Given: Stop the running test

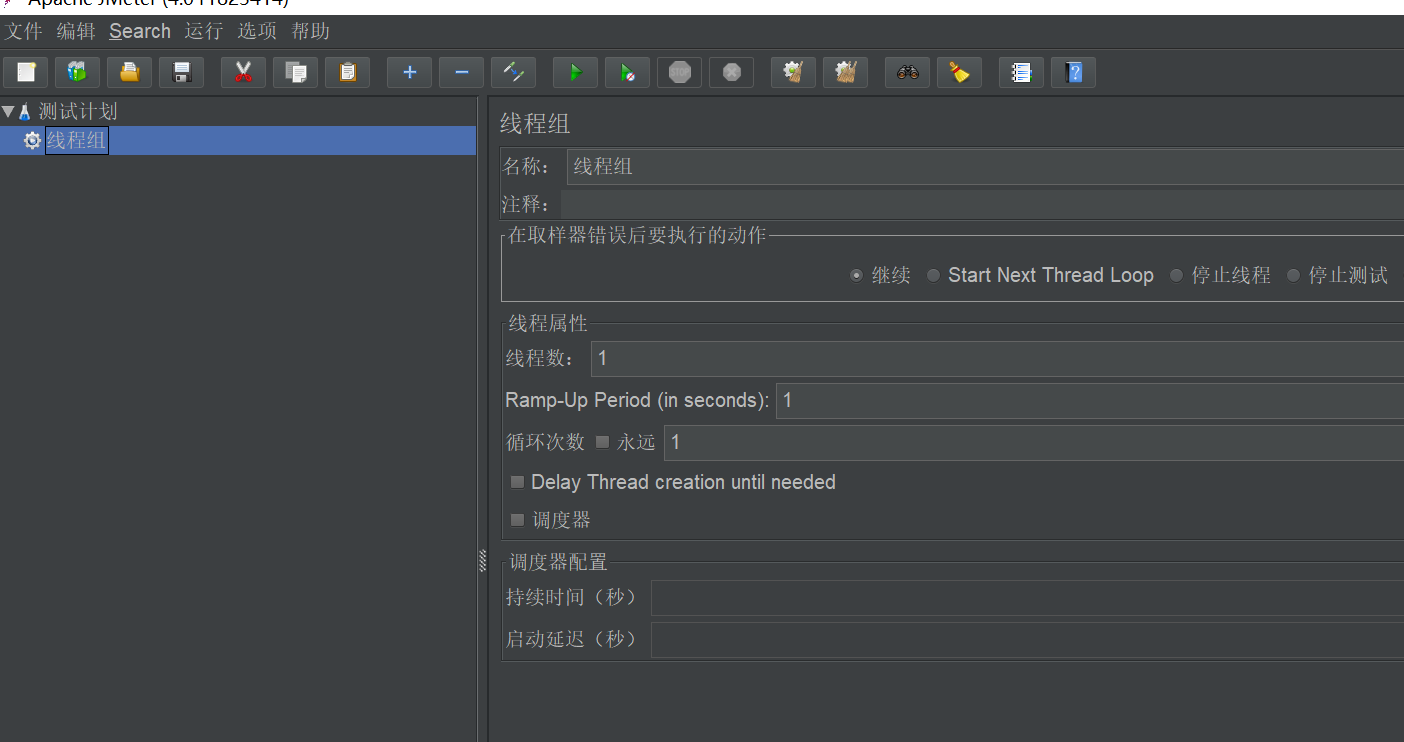Looking at the screenshot, I should [x=679, y=71].
